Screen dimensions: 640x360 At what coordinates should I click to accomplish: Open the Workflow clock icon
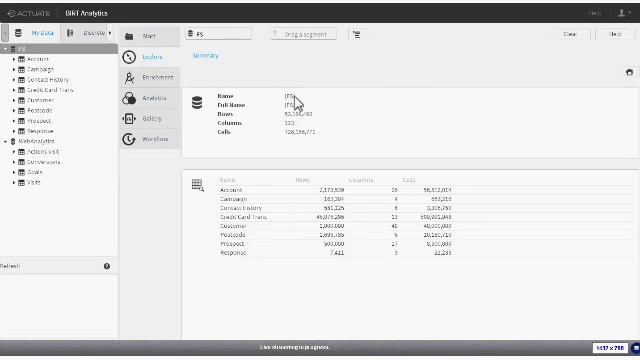coord(129,139)
